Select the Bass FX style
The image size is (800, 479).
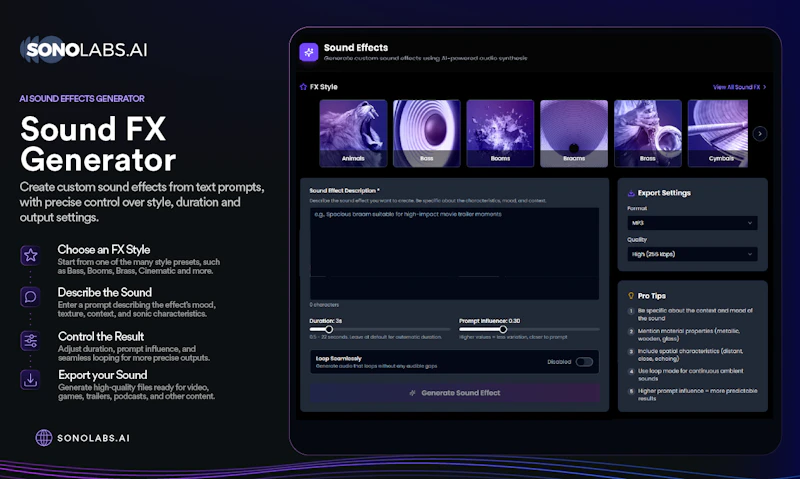(x=427, y=134)
